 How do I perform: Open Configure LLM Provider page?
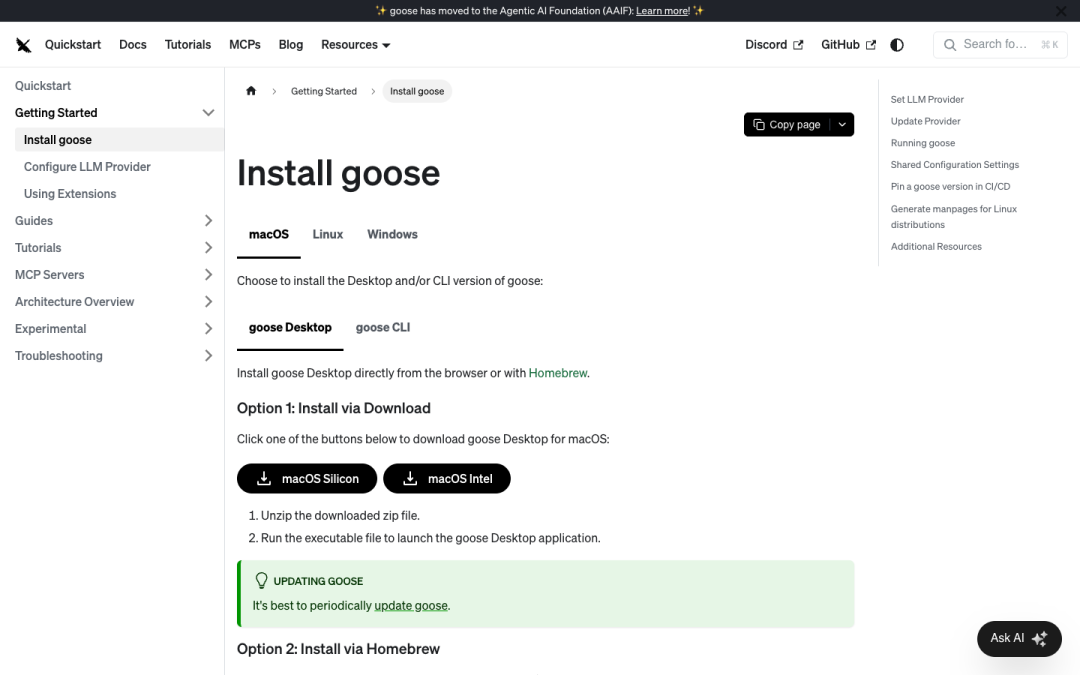click(87, 167)
